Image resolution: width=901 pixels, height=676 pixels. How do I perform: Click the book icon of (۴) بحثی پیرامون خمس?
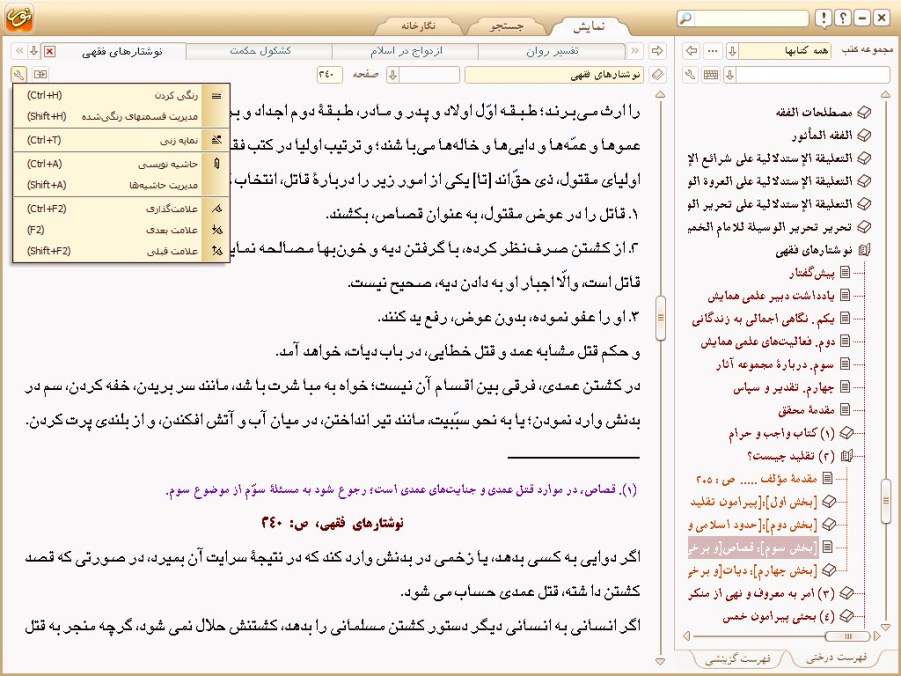[846, 616]
